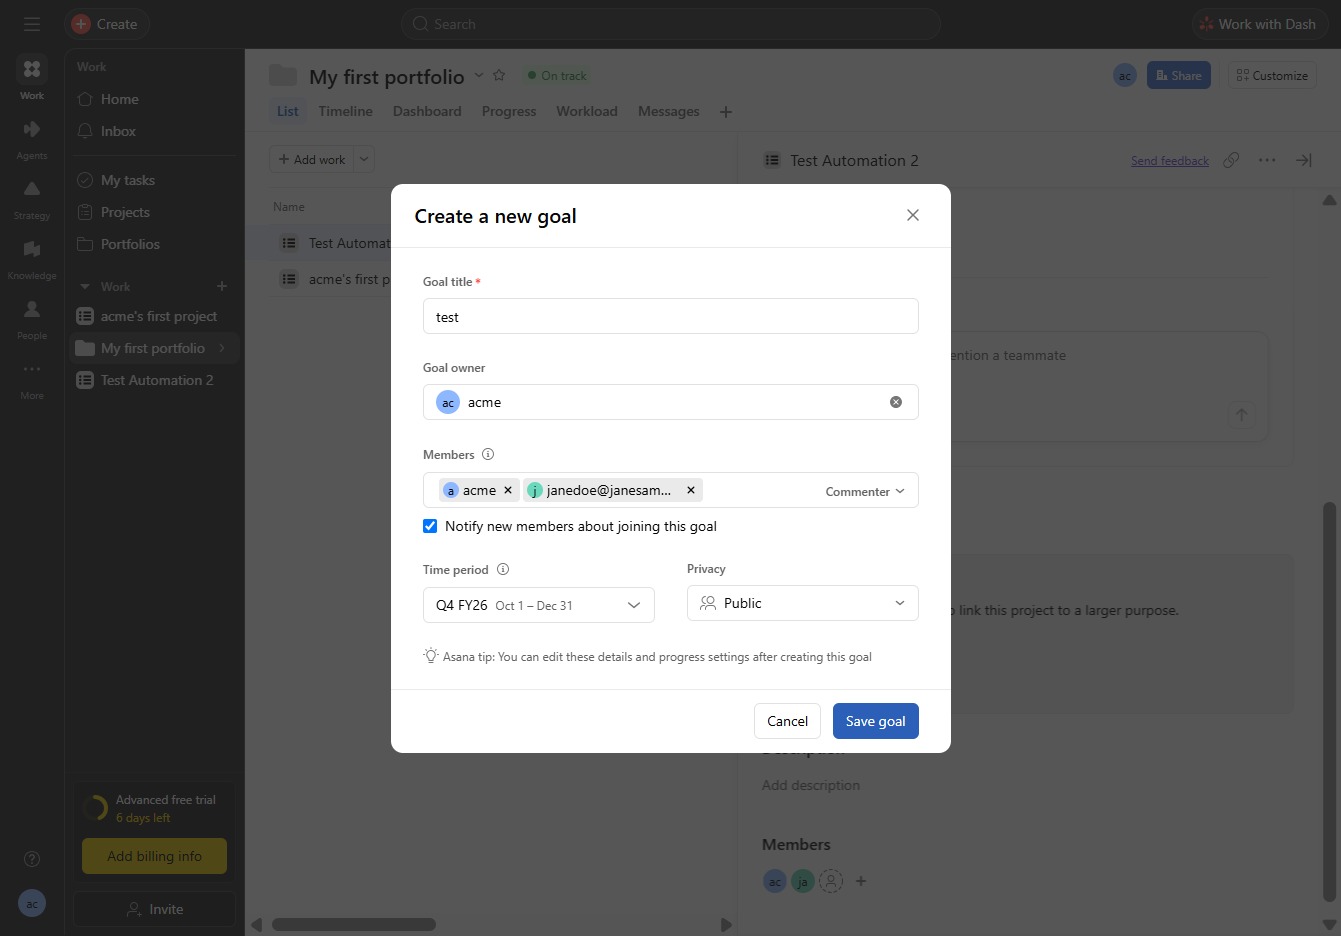The height and width of the screenshot is (936, 1341).
Task: Select People in left rail
Action: coord(32,319)
